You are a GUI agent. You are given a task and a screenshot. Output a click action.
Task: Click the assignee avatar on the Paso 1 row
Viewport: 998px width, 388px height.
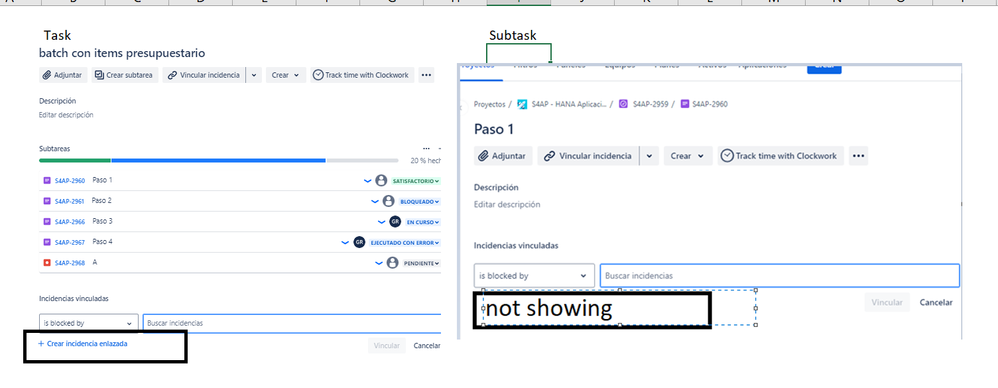[381, 181]
